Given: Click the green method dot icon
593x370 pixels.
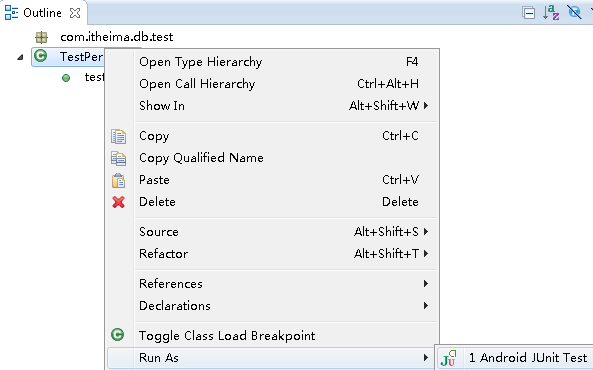Looking at the screenshot, I should click(x=66, y=78).
